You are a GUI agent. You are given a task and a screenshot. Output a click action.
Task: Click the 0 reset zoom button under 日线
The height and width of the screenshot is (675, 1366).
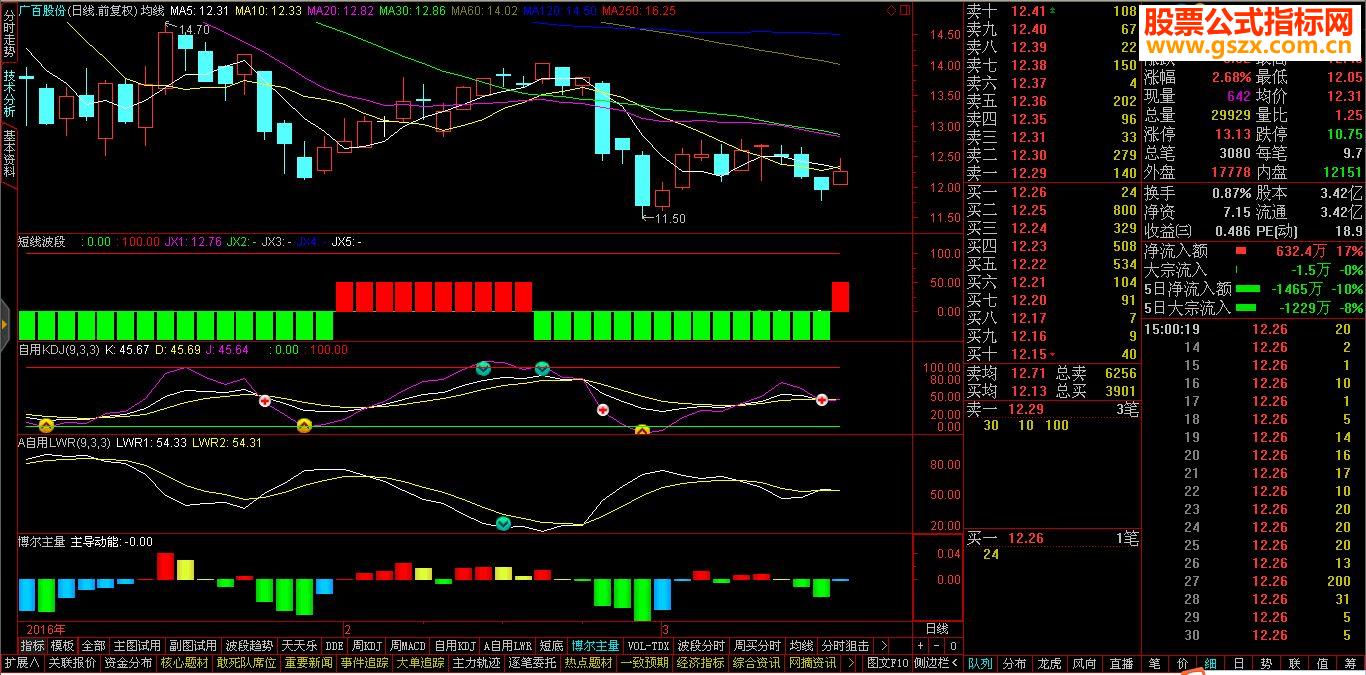point(953,646)
